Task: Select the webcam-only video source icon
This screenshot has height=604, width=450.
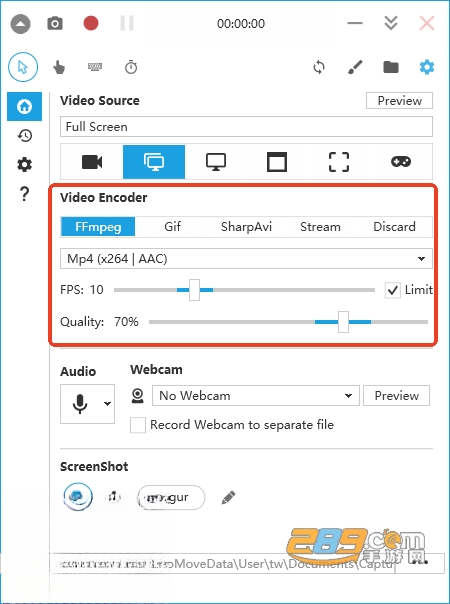Action: [92, 162]
